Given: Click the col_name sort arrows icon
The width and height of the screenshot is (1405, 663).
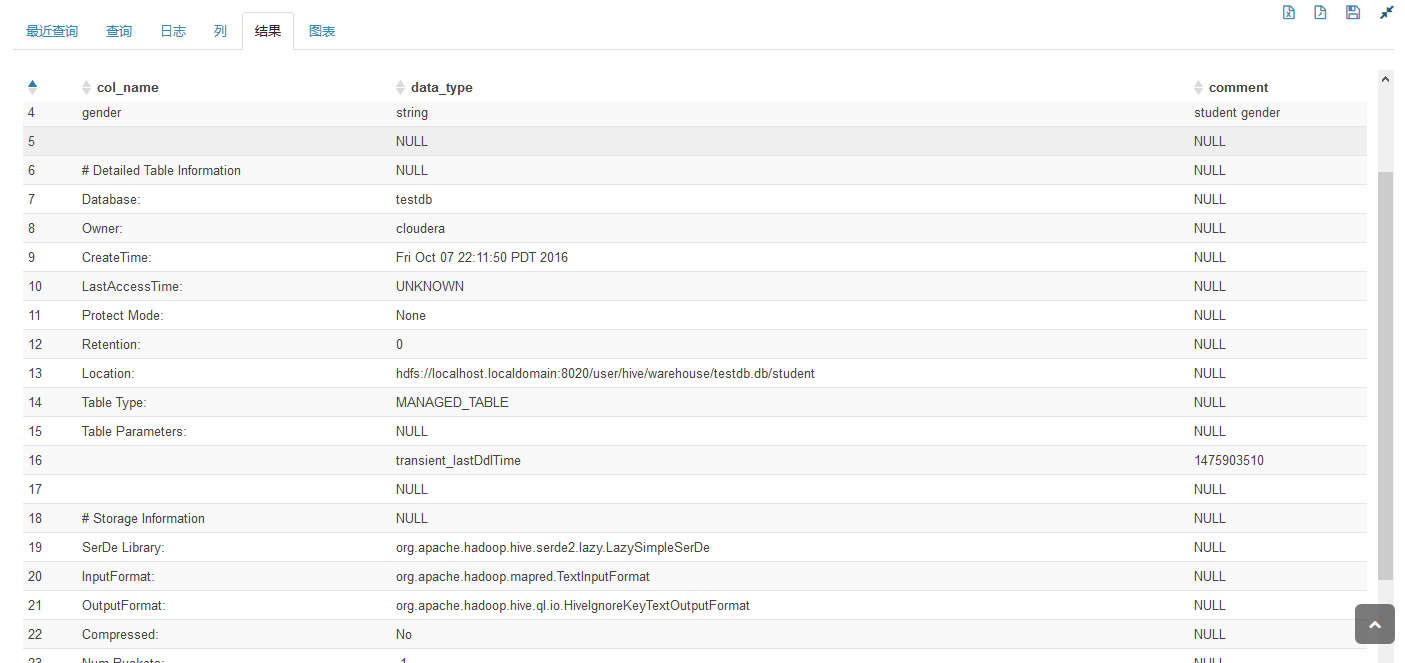Looking at the screenshot, I should [x=87, y=88].
